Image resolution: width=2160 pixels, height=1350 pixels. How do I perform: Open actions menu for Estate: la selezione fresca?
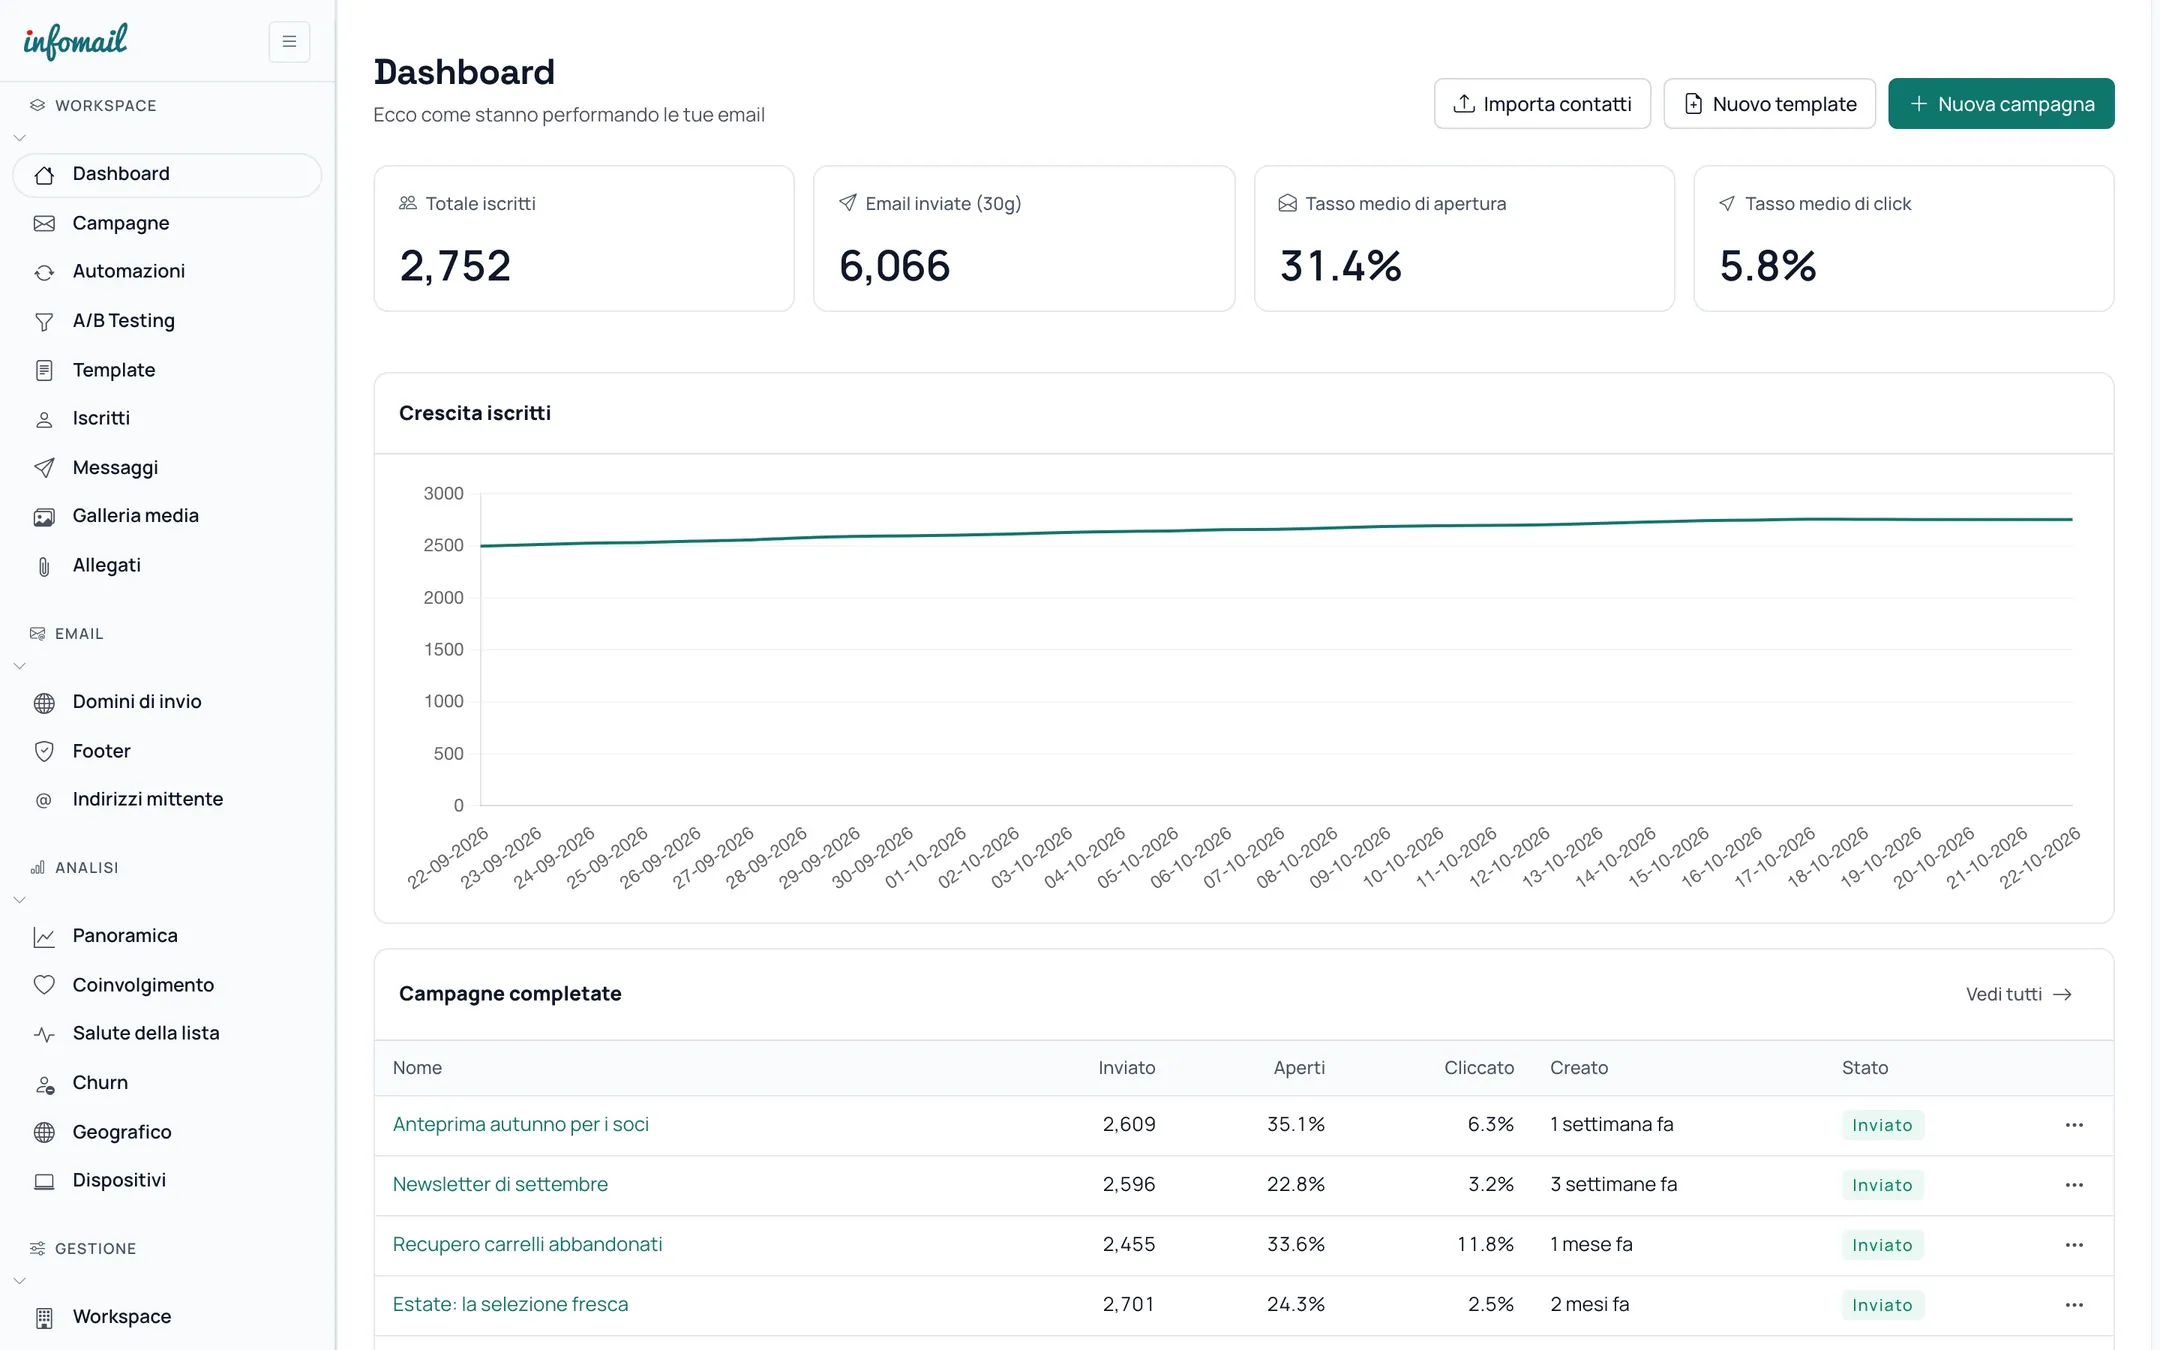click(x=2074, y=1305)
